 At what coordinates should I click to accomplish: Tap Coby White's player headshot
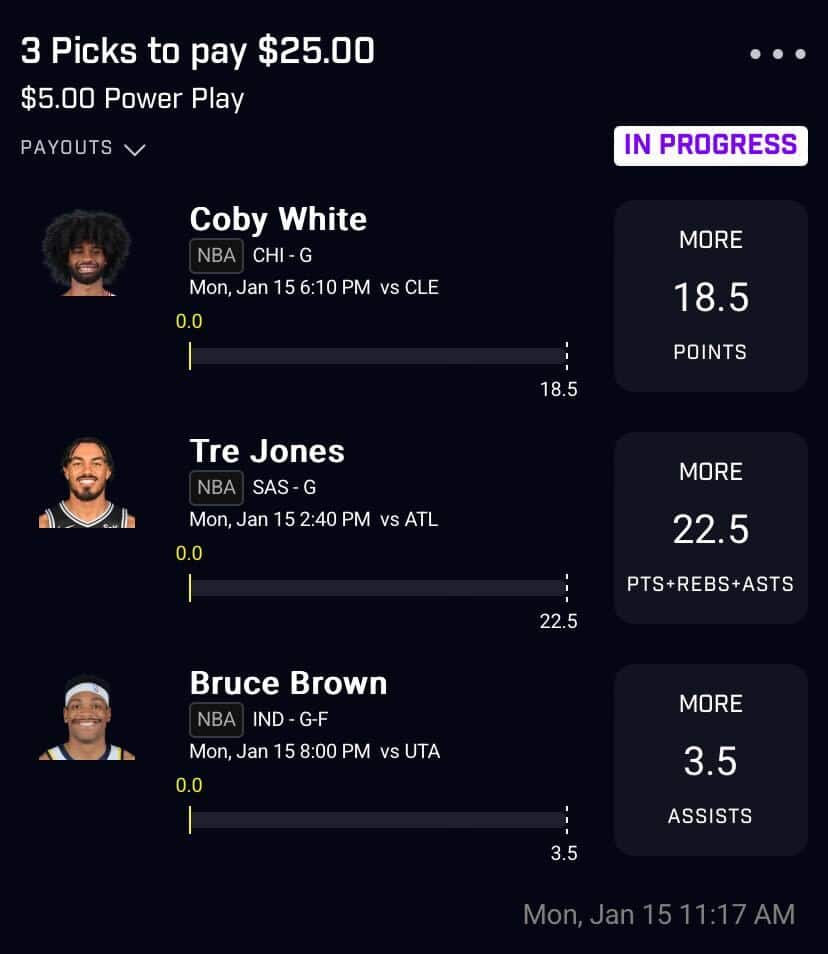tap(86, 252)
